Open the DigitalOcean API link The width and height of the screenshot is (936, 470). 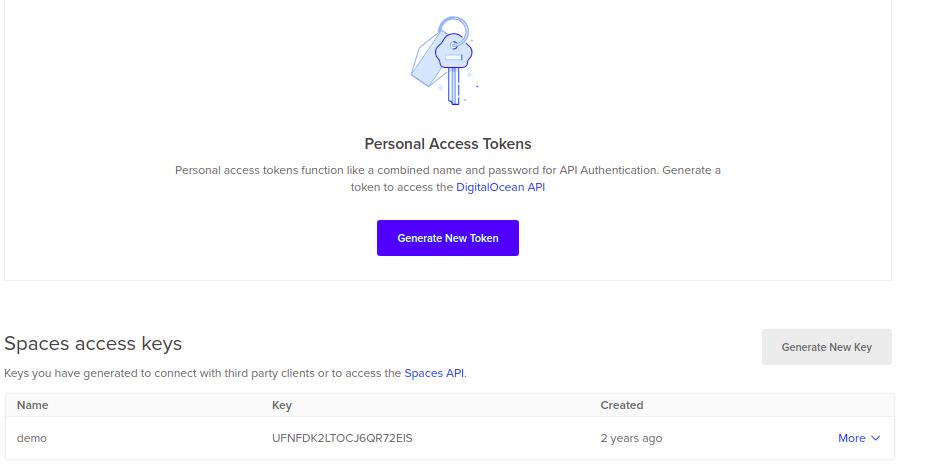coord(500,187)
